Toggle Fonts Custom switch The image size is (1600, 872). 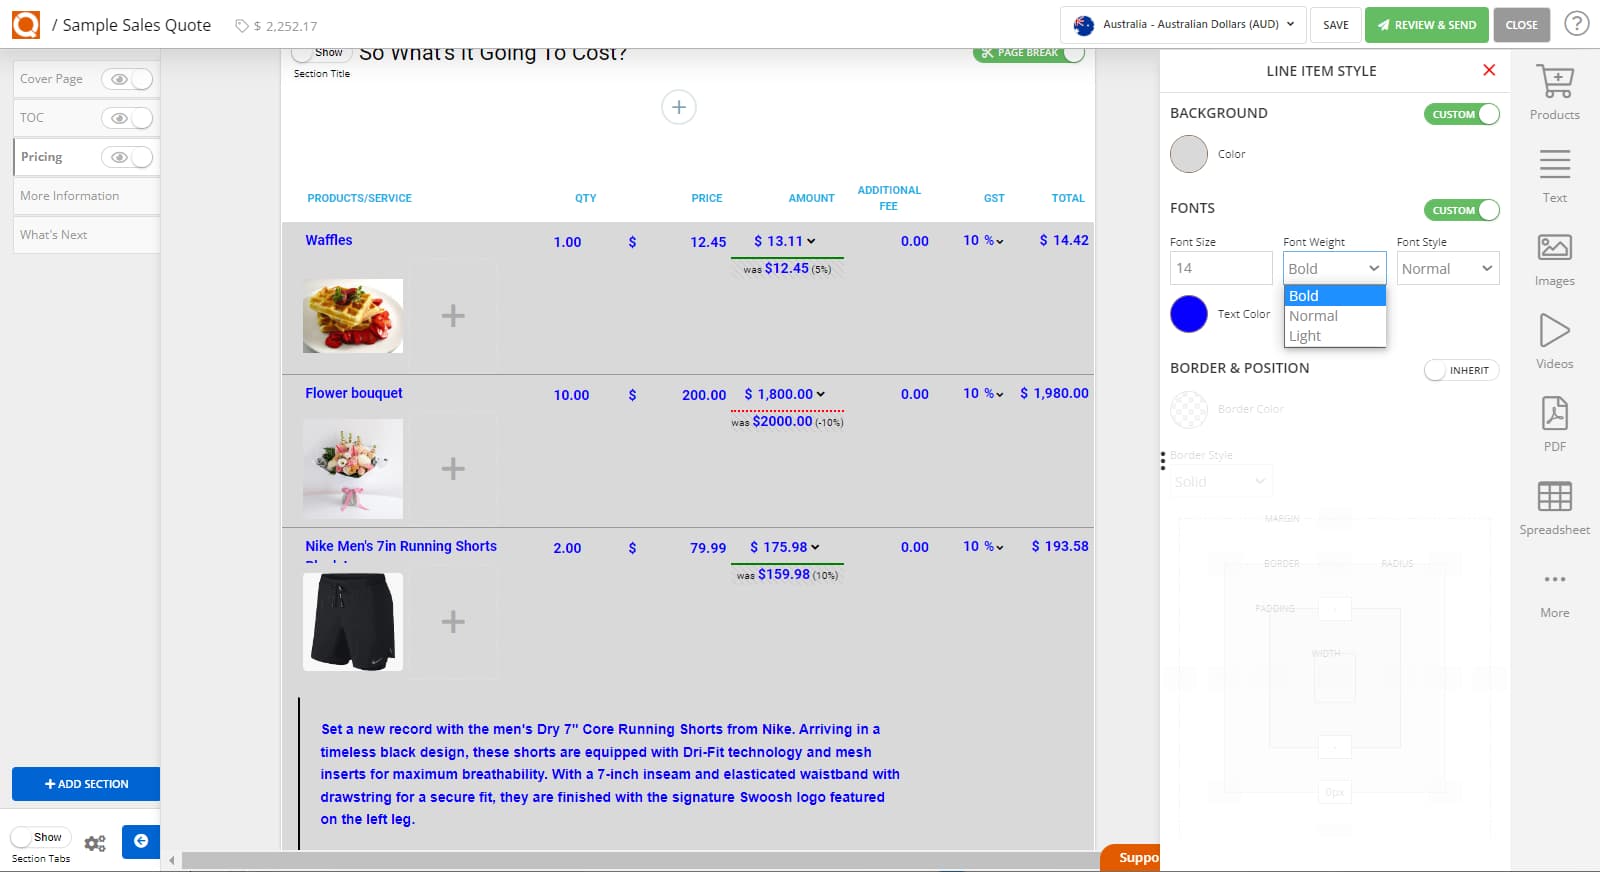[1462, 210]
